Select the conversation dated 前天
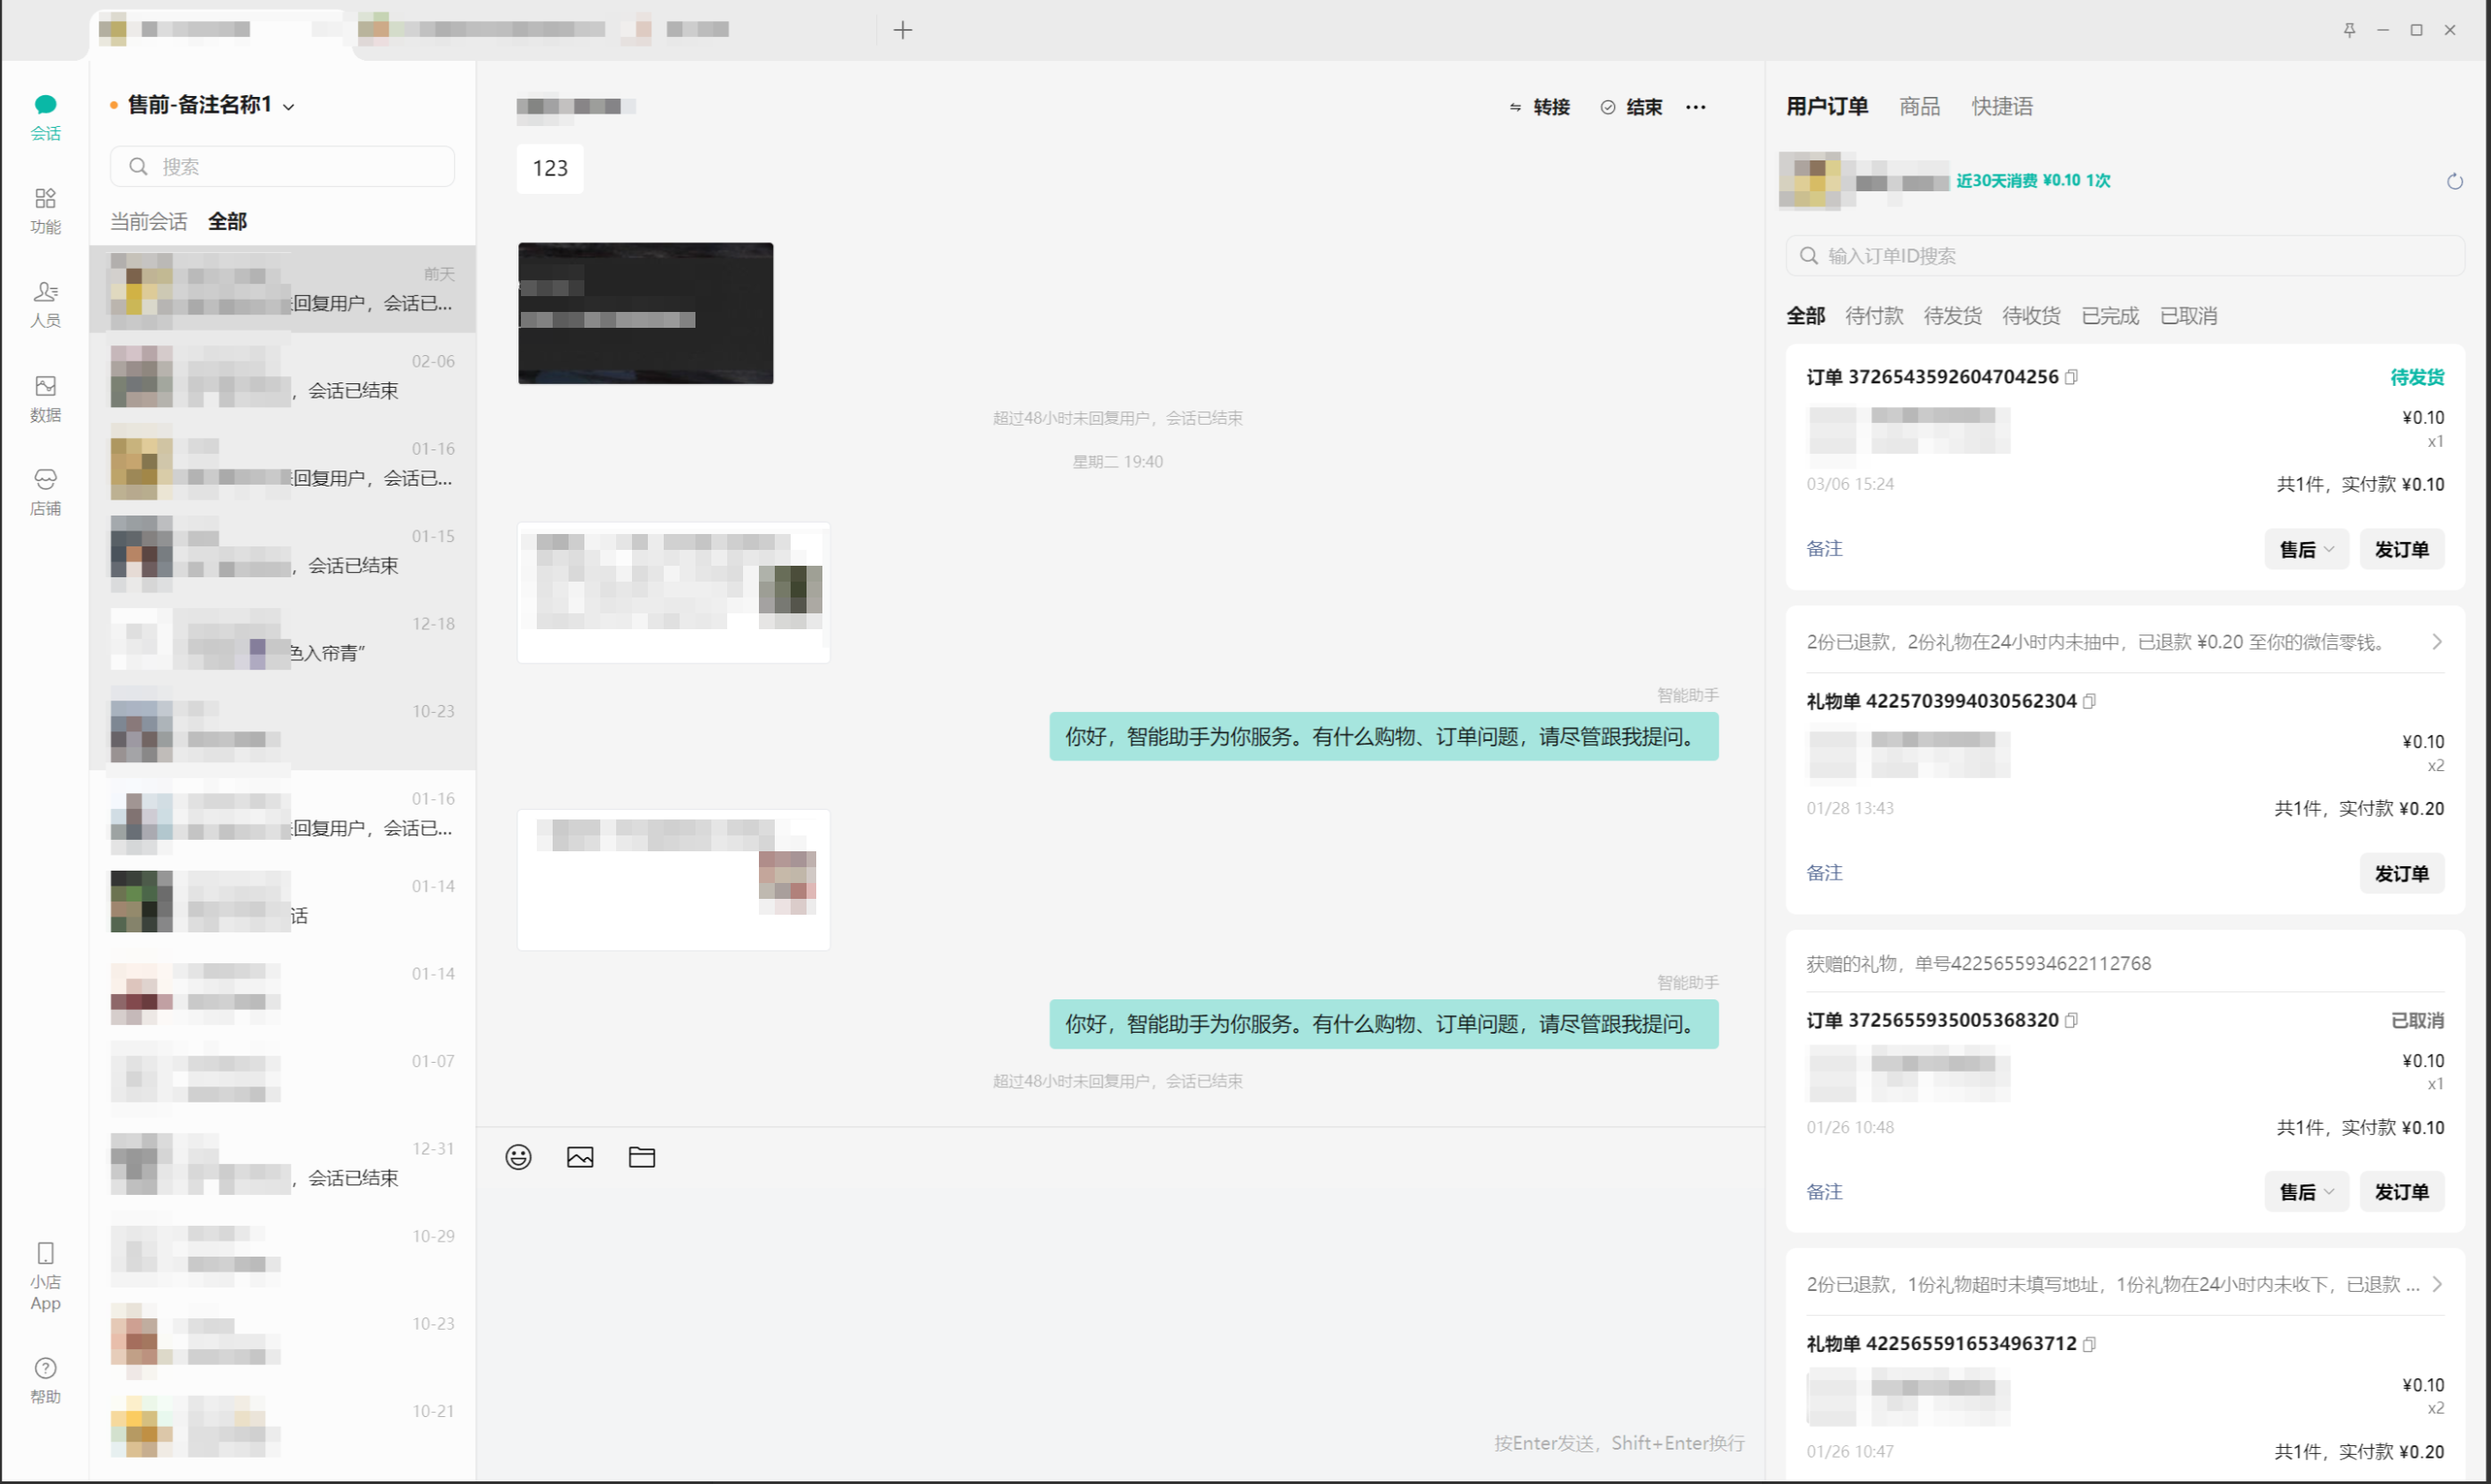 [x=282, y=289]
